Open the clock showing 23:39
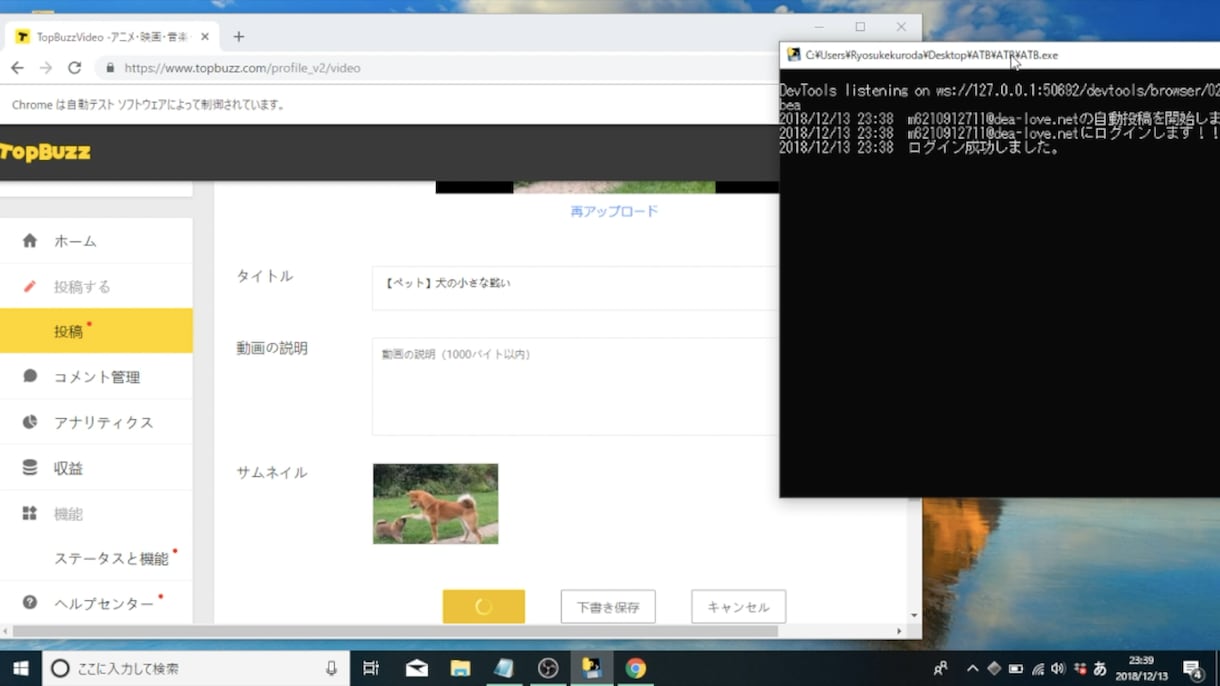1220x686 pixels. [x=1141, y=668]
